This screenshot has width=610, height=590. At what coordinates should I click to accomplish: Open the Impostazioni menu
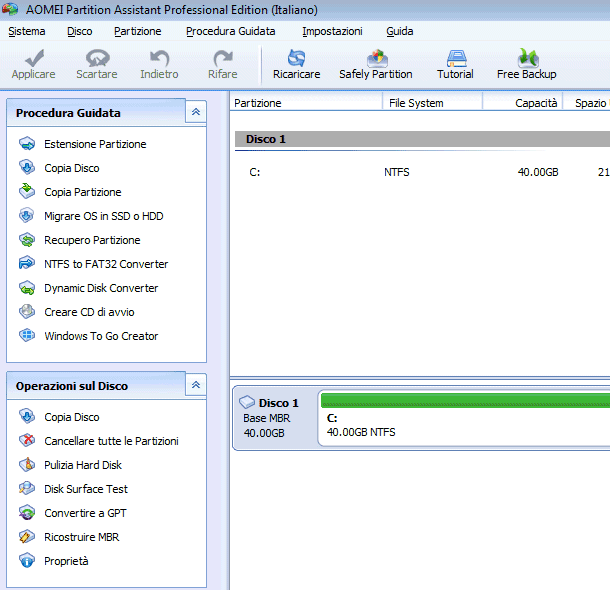click(332, 31)
